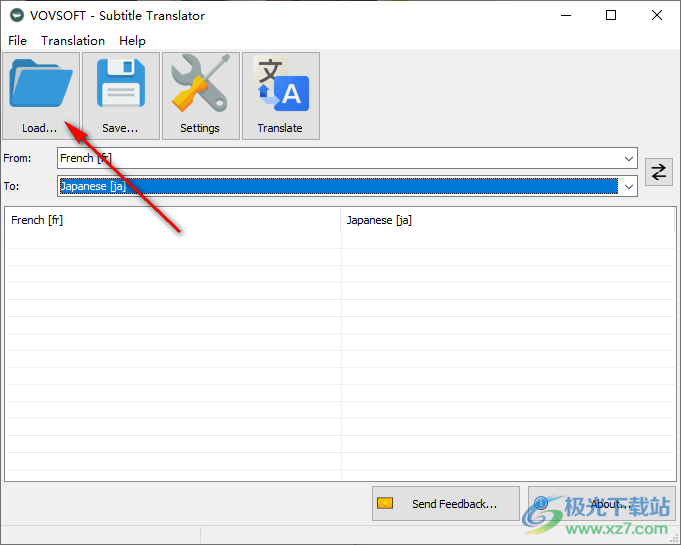The image size is (681, 545).
Task: Select the French [fr] From combo box field
Action: (x=347, y=158)
